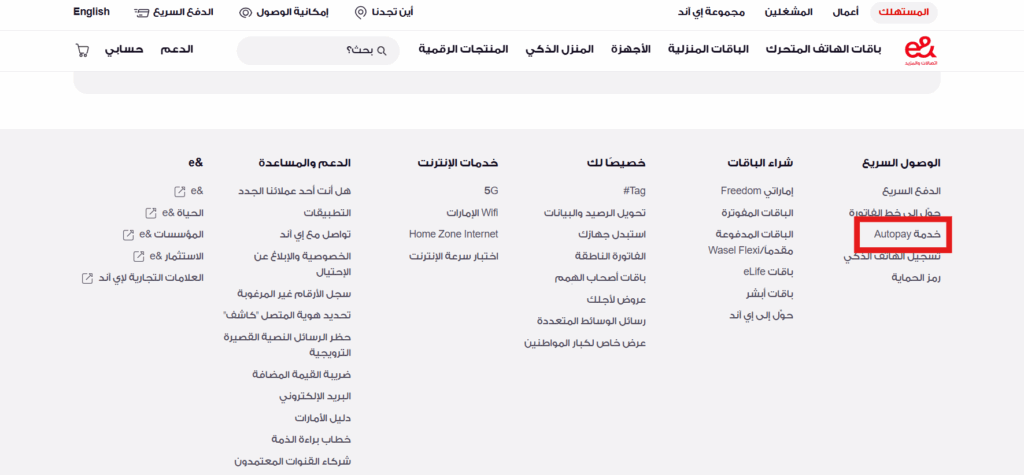This screenshot has width=1024, height=475.
Task: Open عرض خاص لكبار المواطنين link
Action: (585, 342)
